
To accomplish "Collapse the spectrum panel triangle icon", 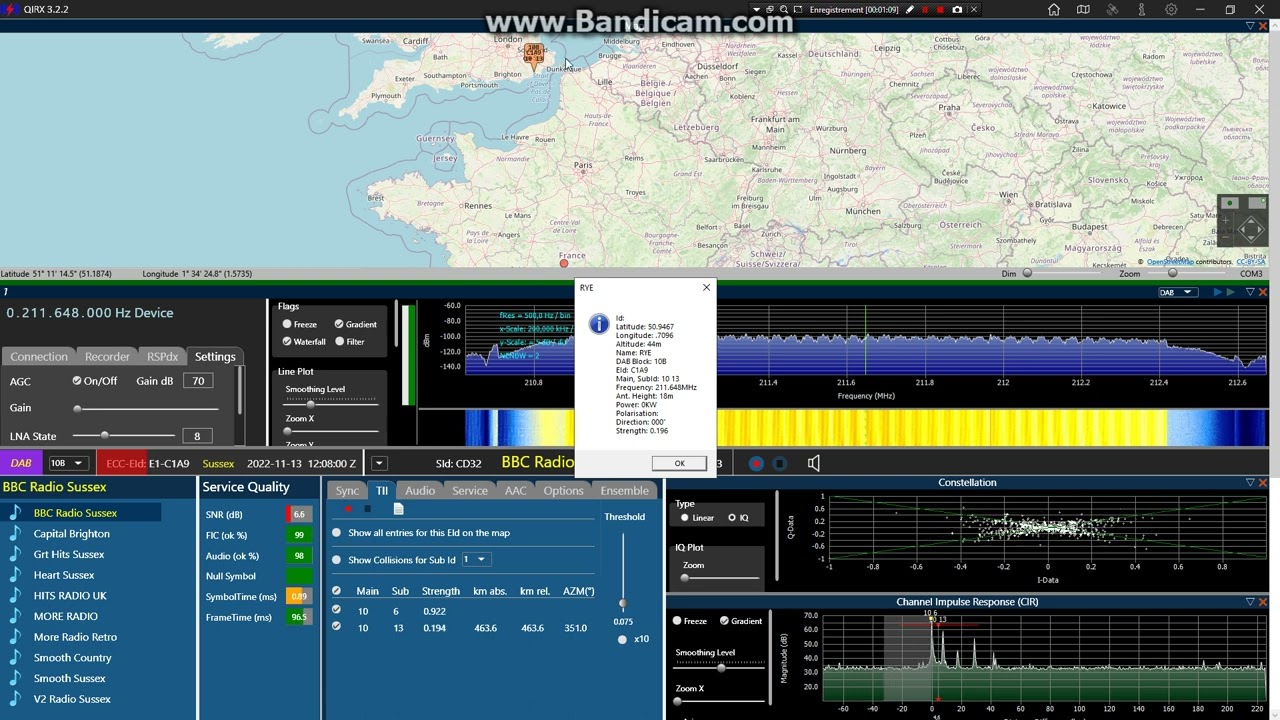I will pyautogui.click(x=1250, y=292).
